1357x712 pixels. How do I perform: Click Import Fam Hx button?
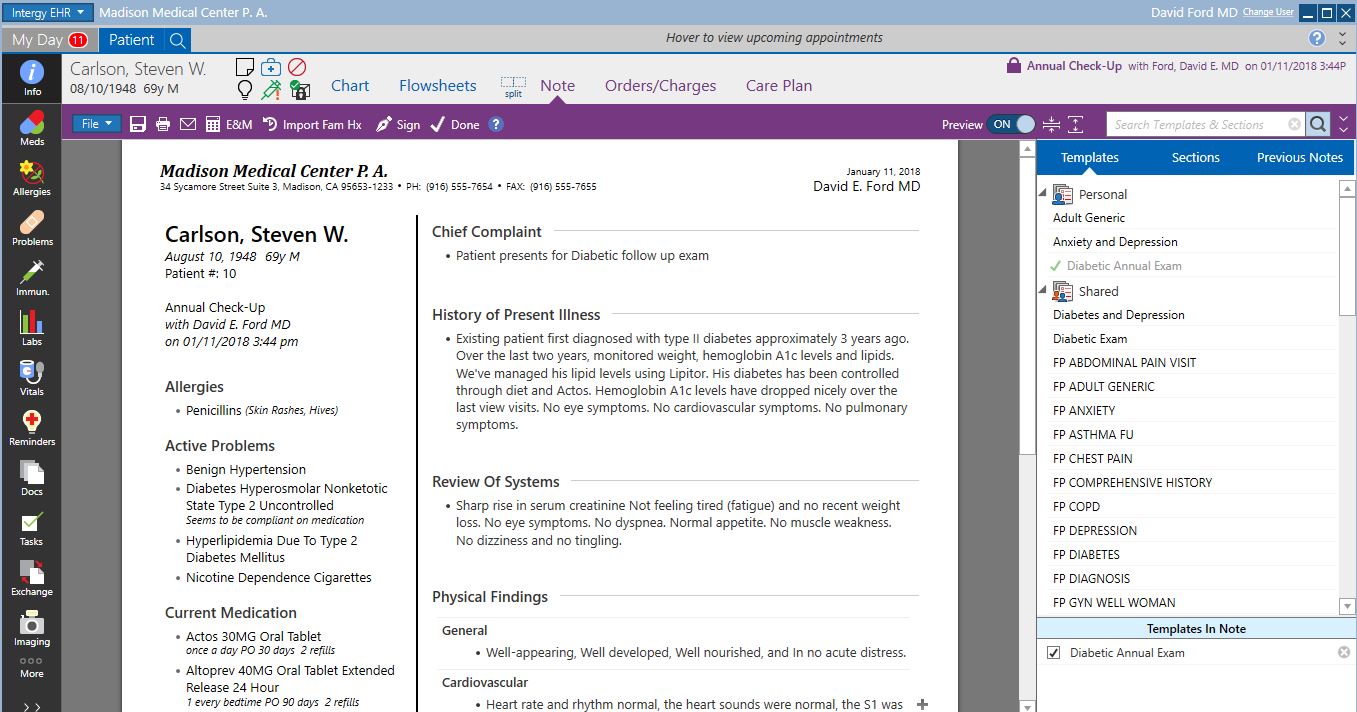(x=312, y=125)
